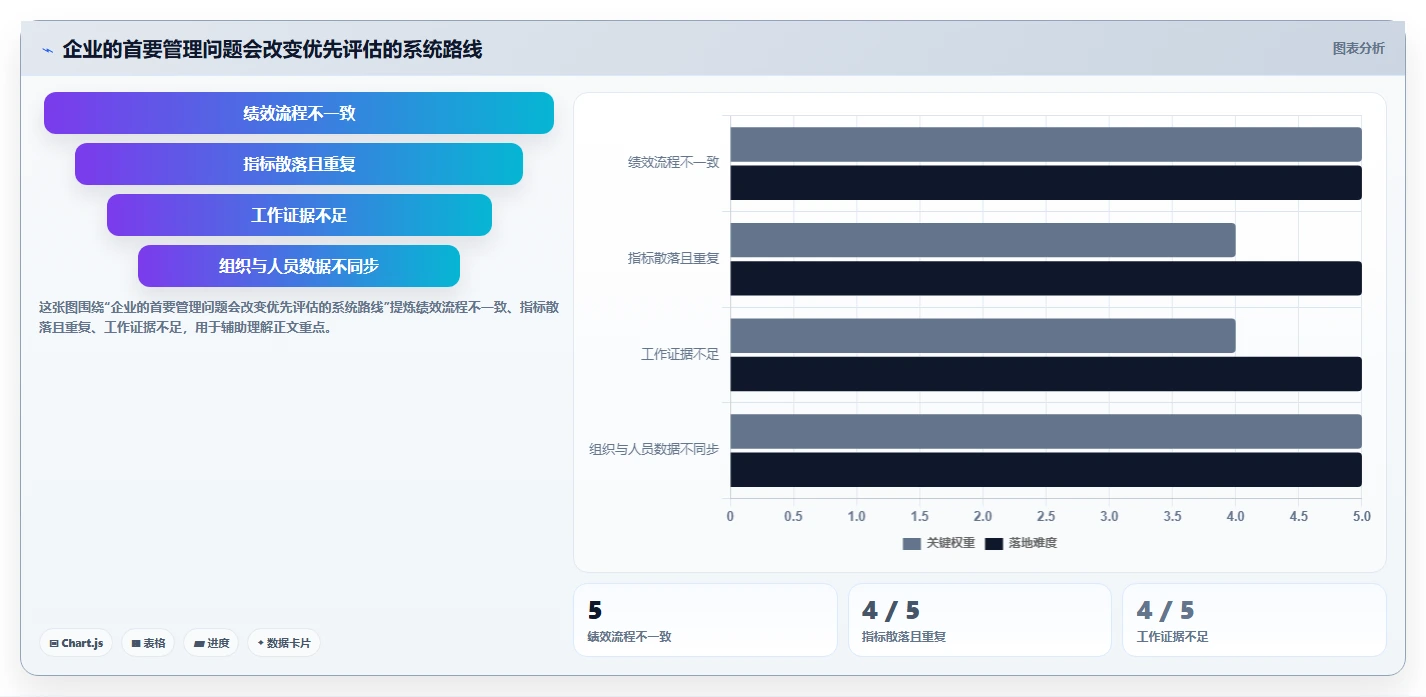Click 落地难度 legend label text
The width and height of the screenshot is (1426, 697).
tap(1032, 543)
